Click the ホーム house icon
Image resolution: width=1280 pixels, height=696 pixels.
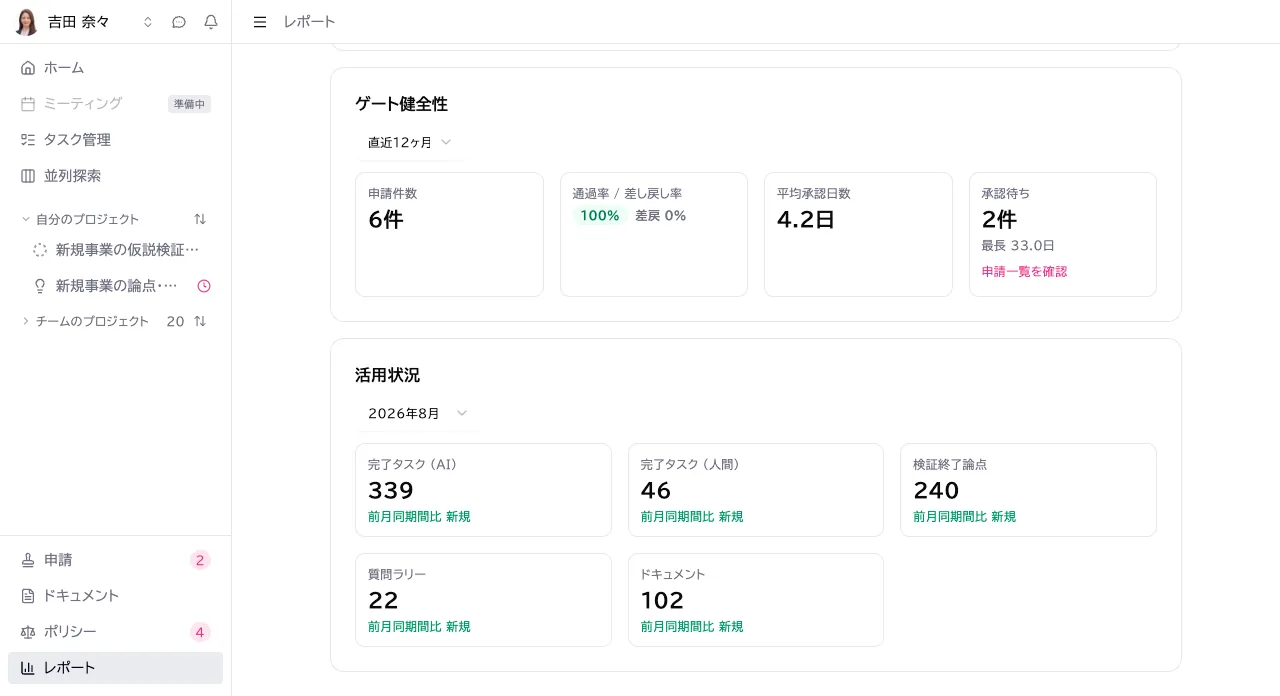28,68
